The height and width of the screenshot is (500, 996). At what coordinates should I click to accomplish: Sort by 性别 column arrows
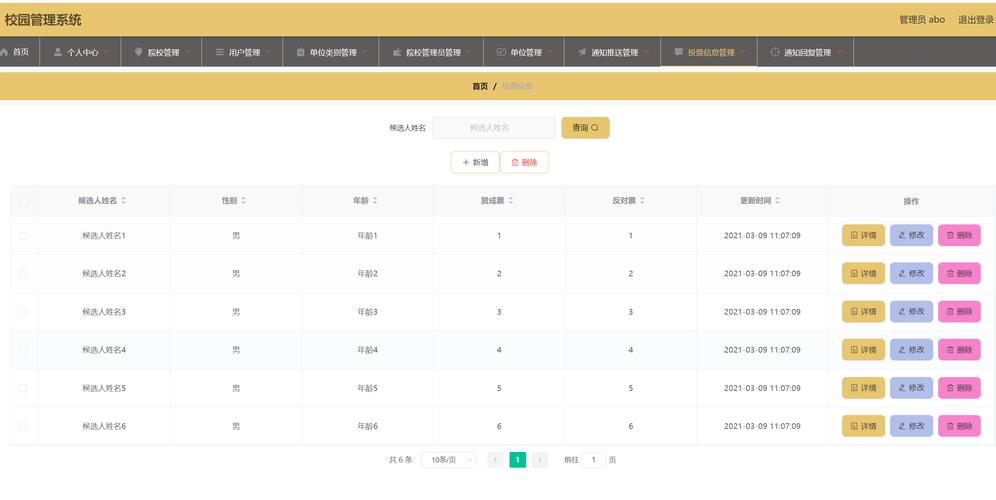(x=243, y=200)
